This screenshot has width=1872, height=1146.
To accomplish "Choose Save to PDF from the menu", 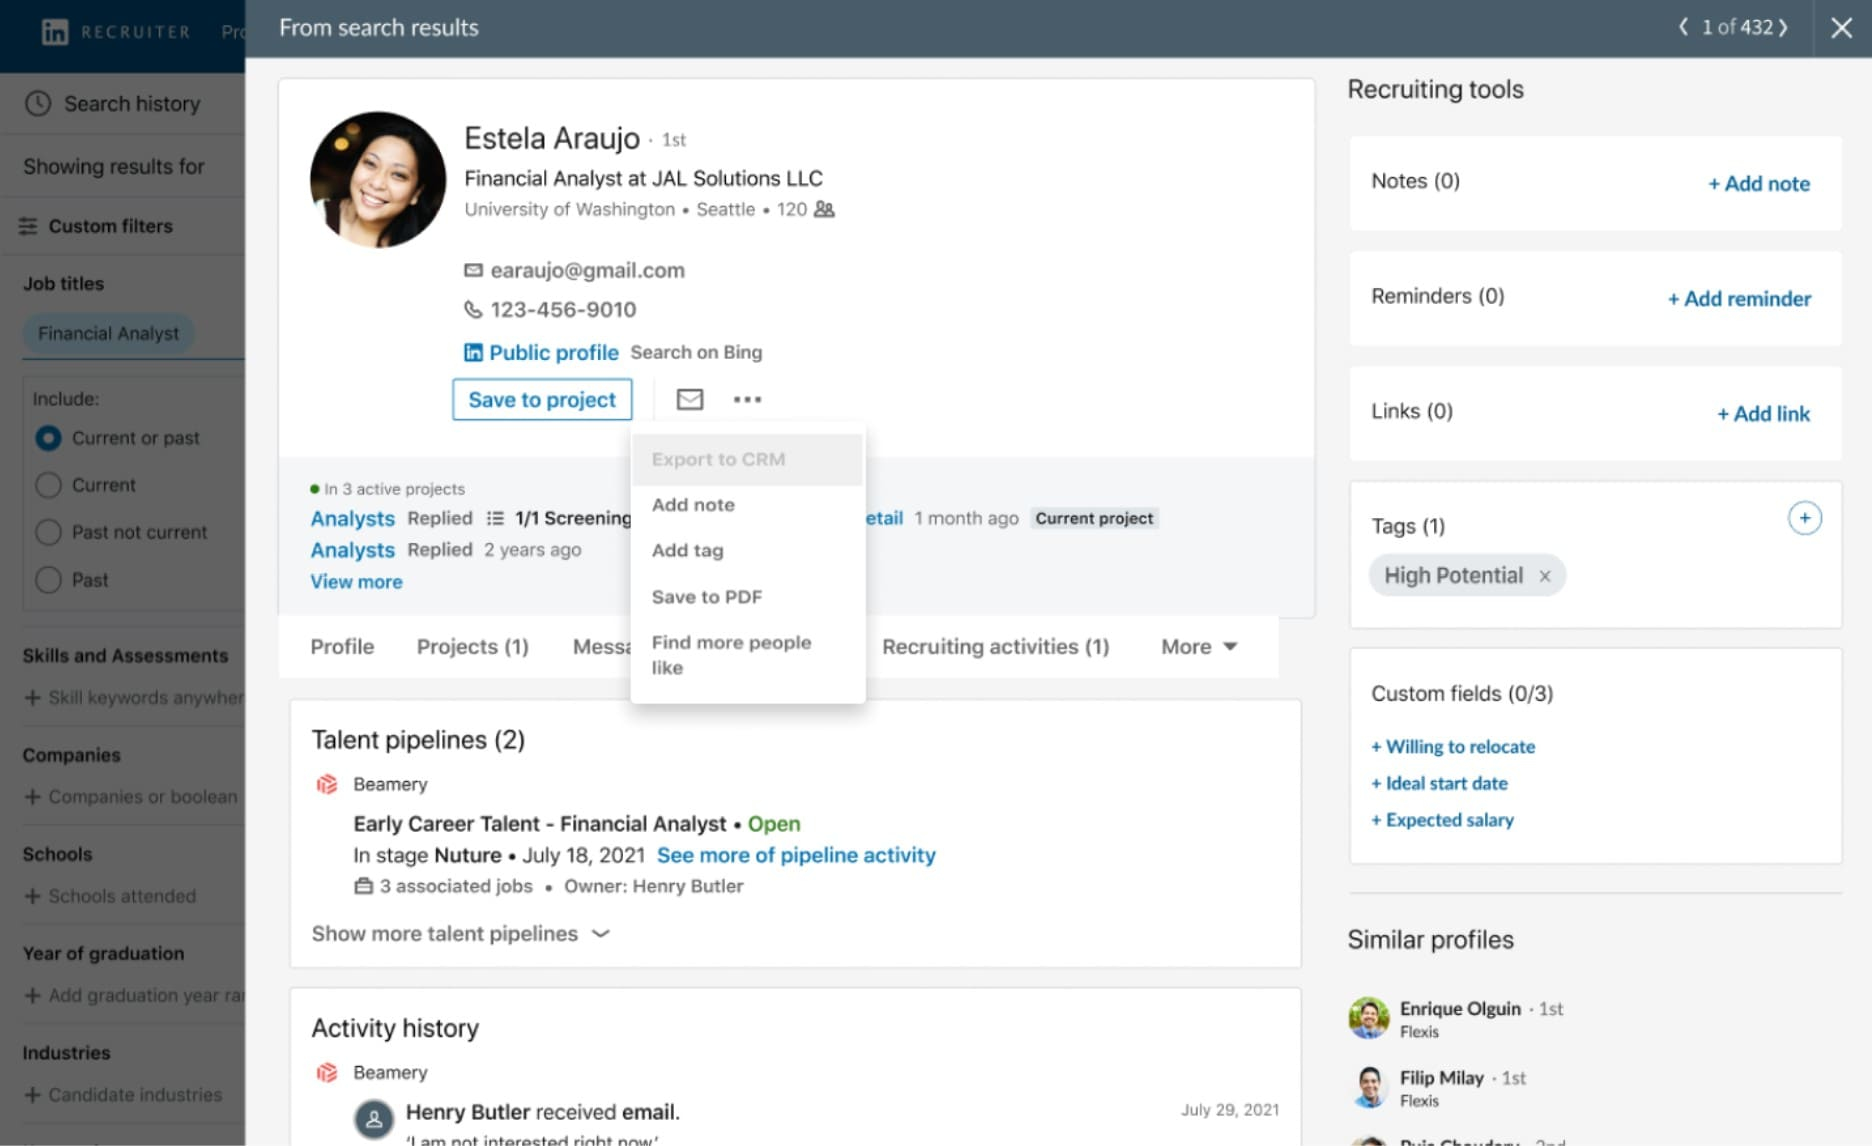I will tap(706, 596).
